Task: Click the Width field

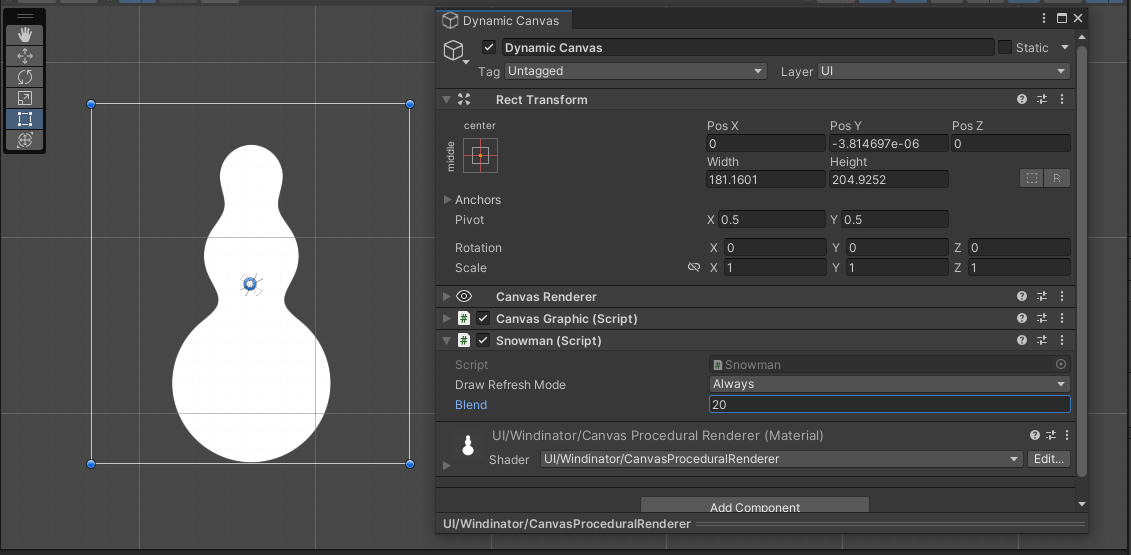Action: pyautogui.click(x=765, y=180)
